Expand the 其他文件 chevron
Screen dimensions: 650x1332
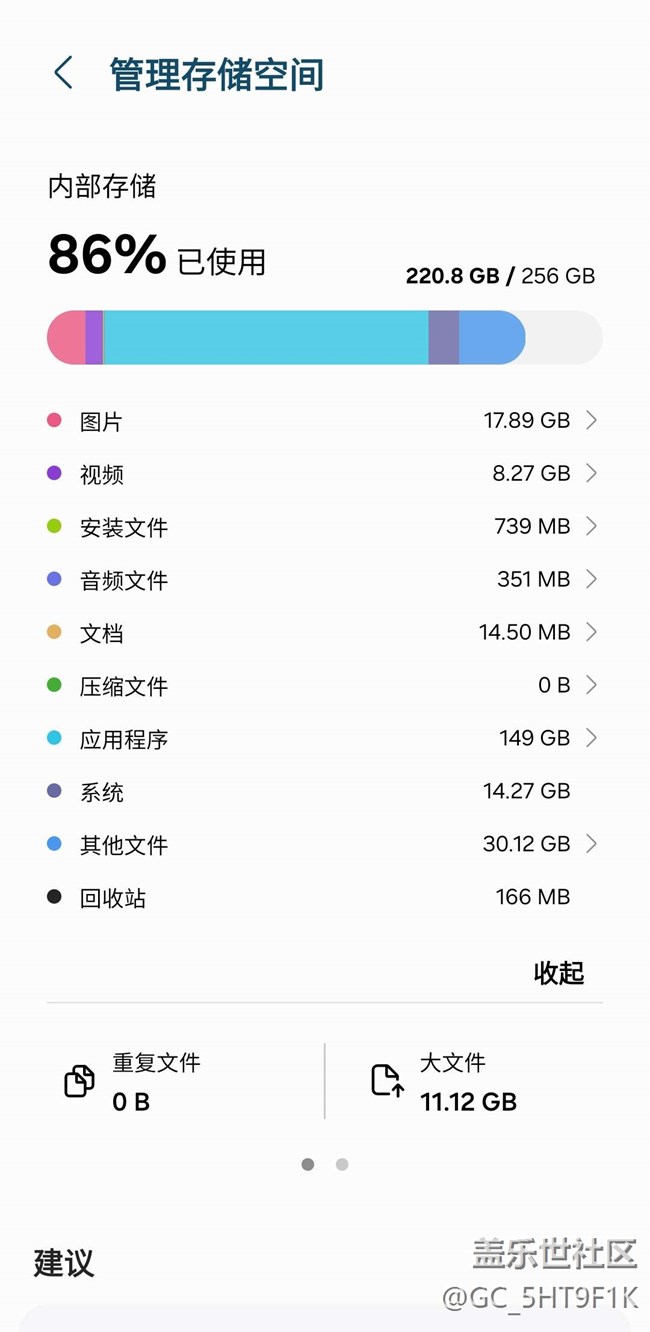coord(591,844)
